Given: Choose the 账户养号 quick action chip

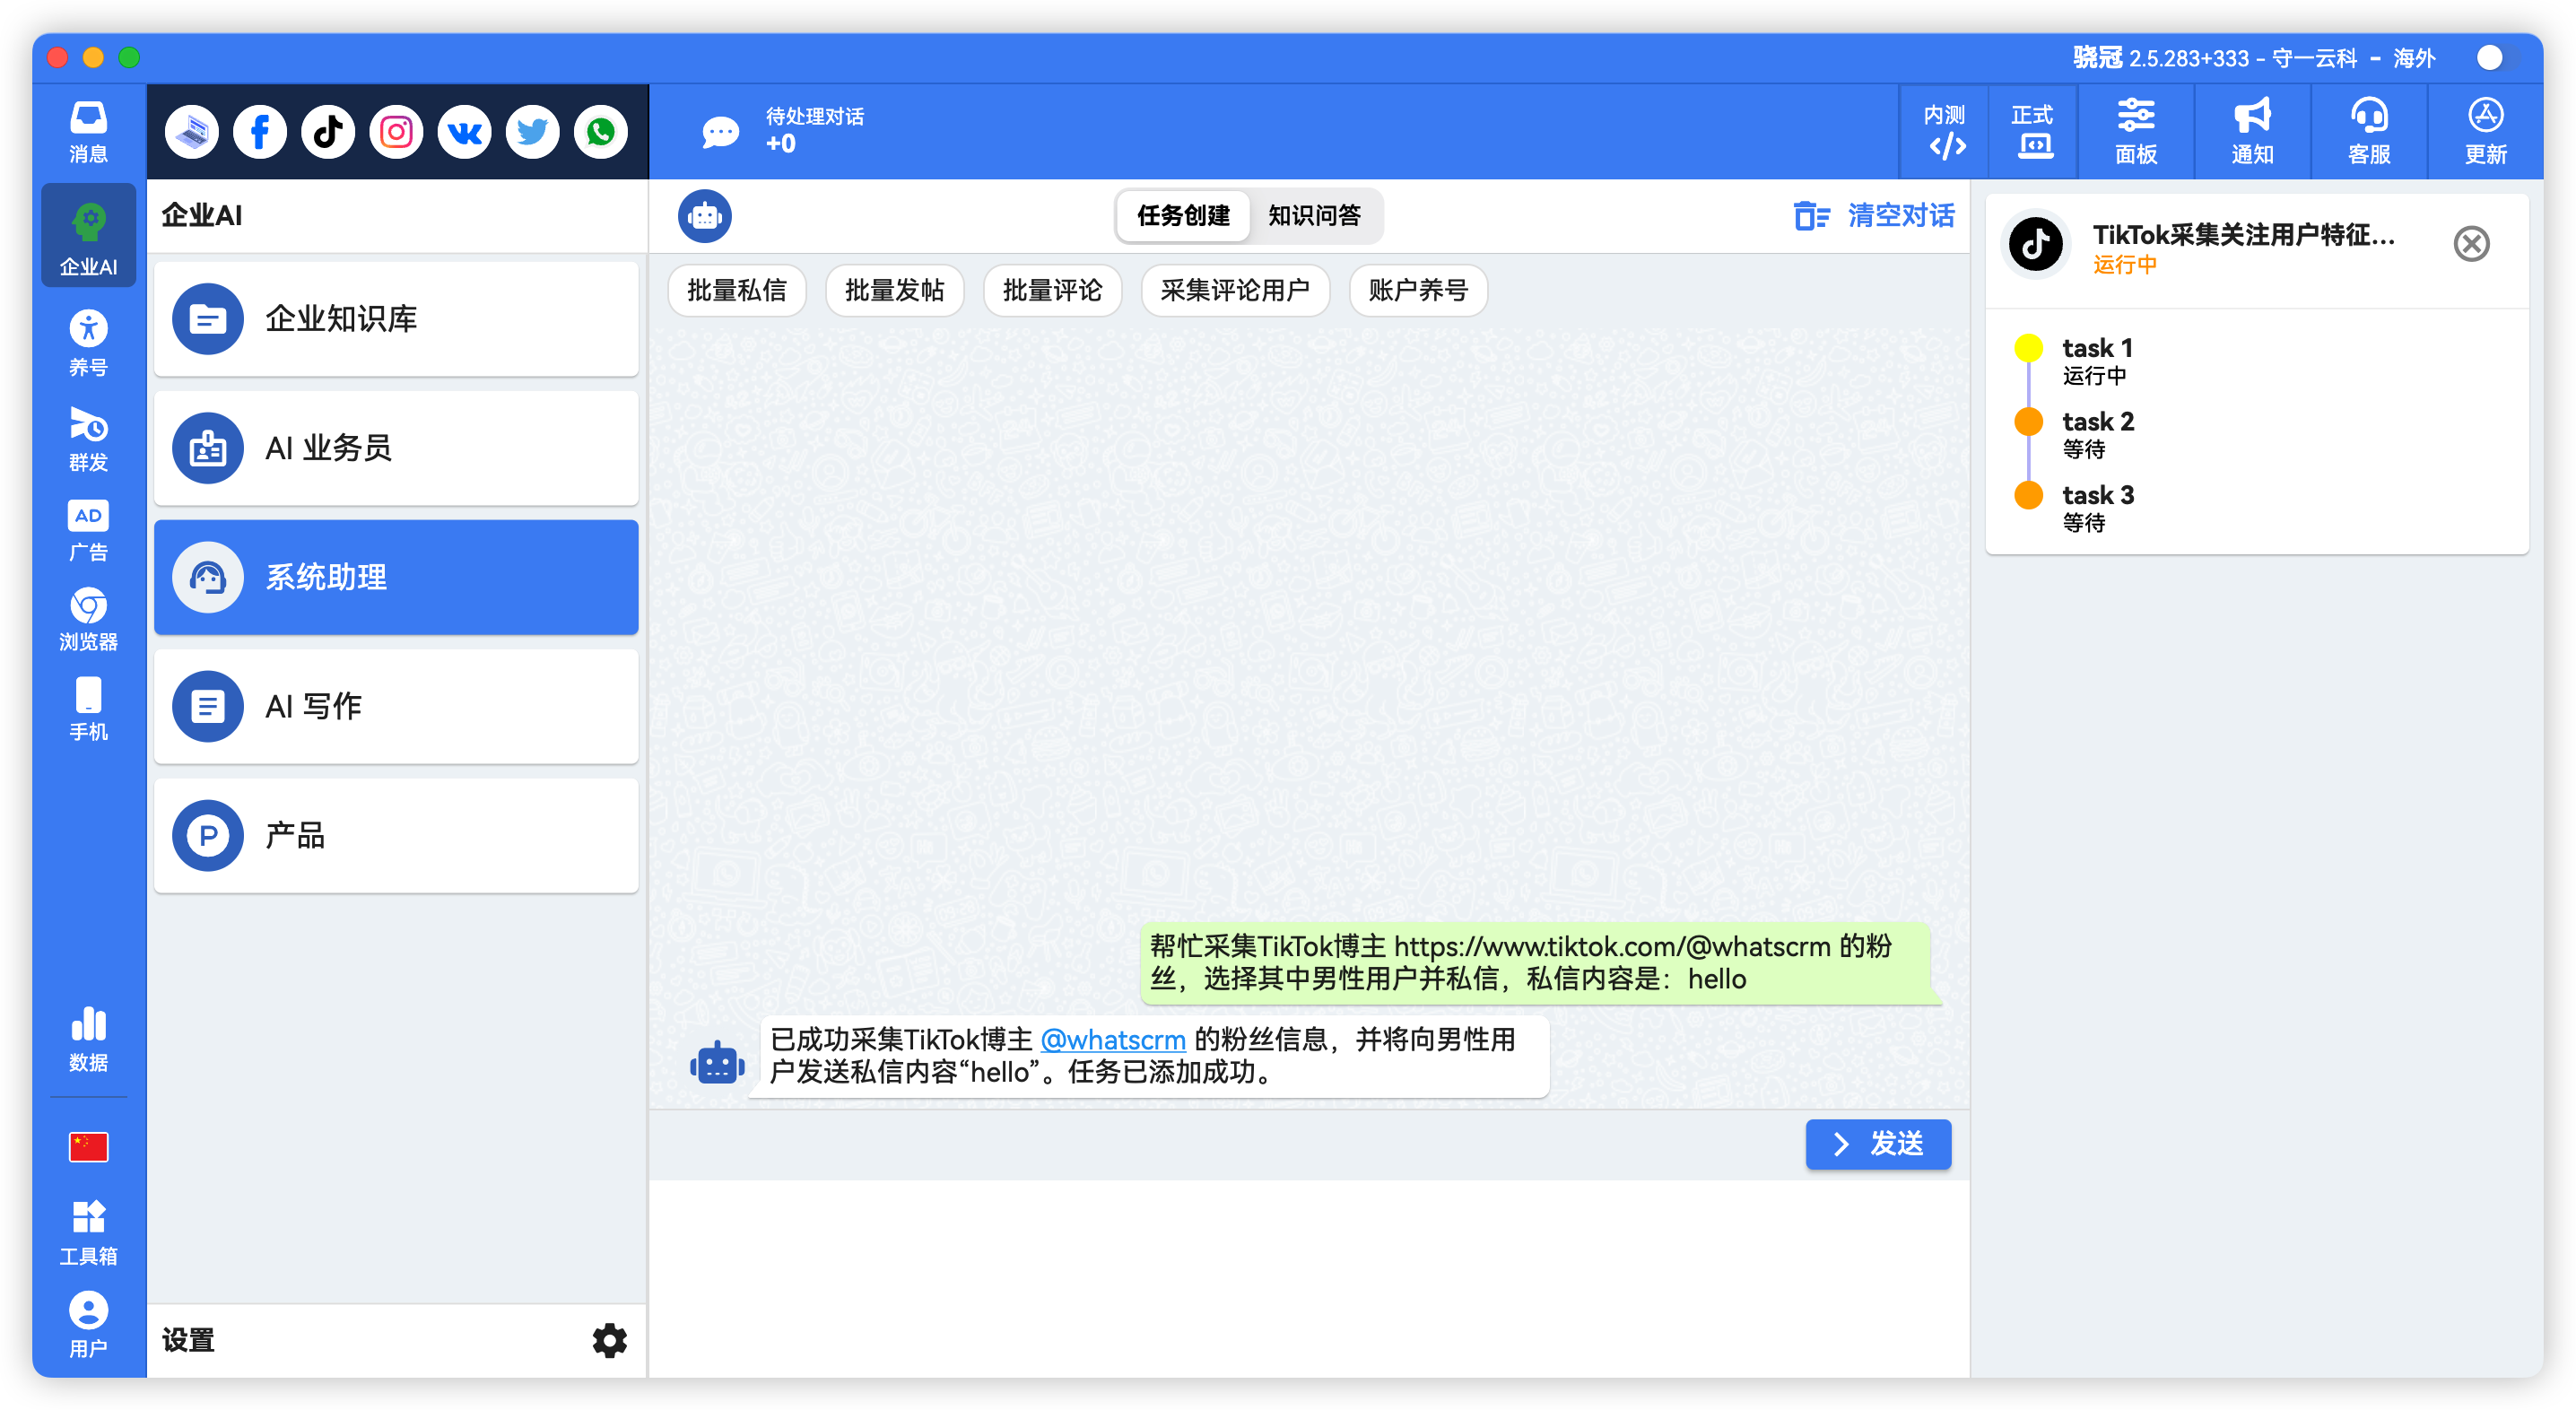Looking at the screenshot, I should 1418,290.
